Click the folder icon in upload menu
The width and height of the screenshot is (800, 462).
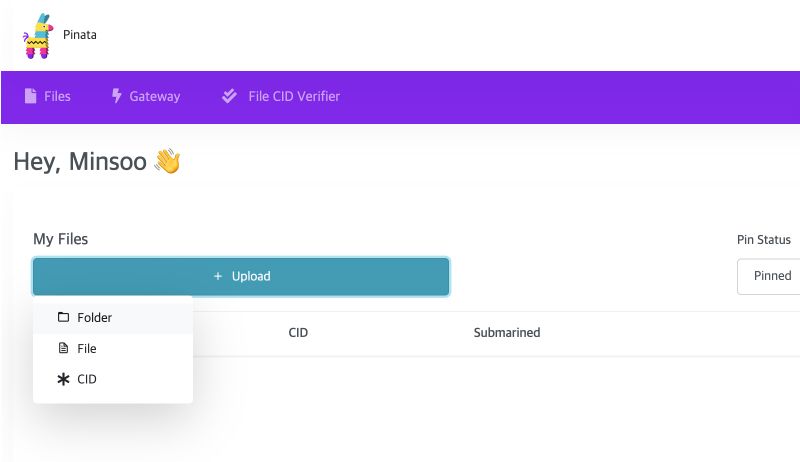click(63, 317)
